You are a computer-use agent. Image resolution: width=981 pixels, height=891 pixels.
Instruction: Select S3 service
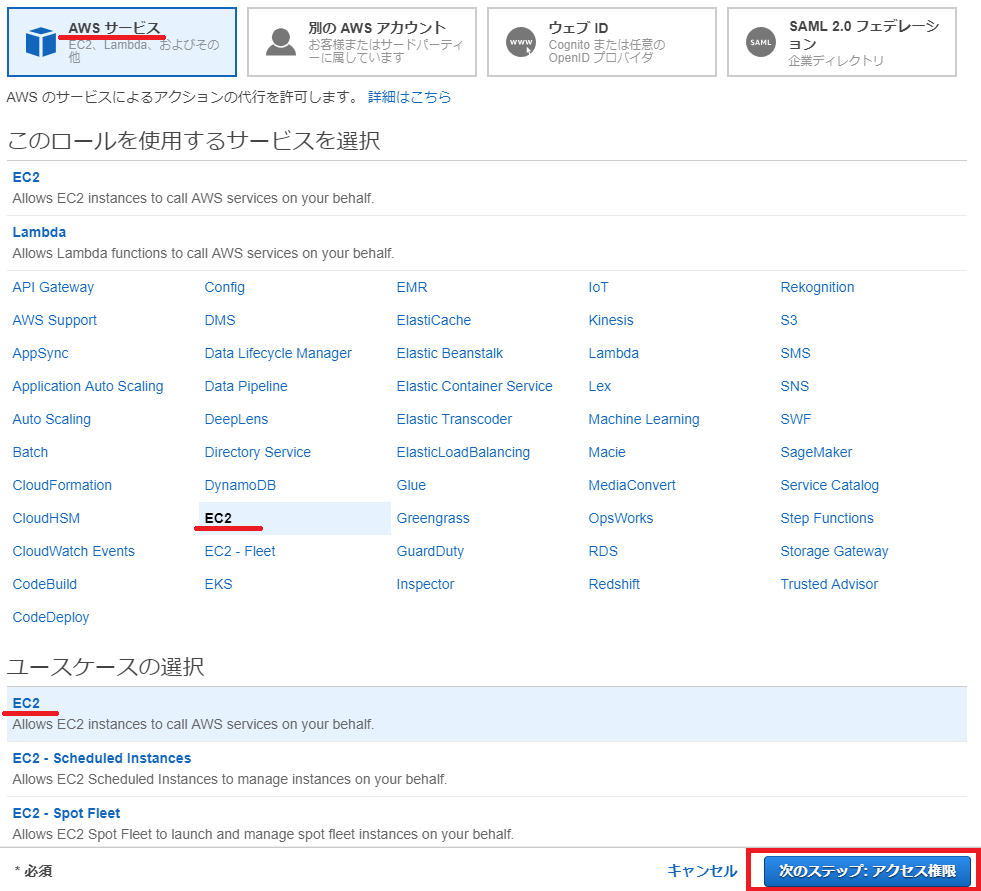point(789,320)
